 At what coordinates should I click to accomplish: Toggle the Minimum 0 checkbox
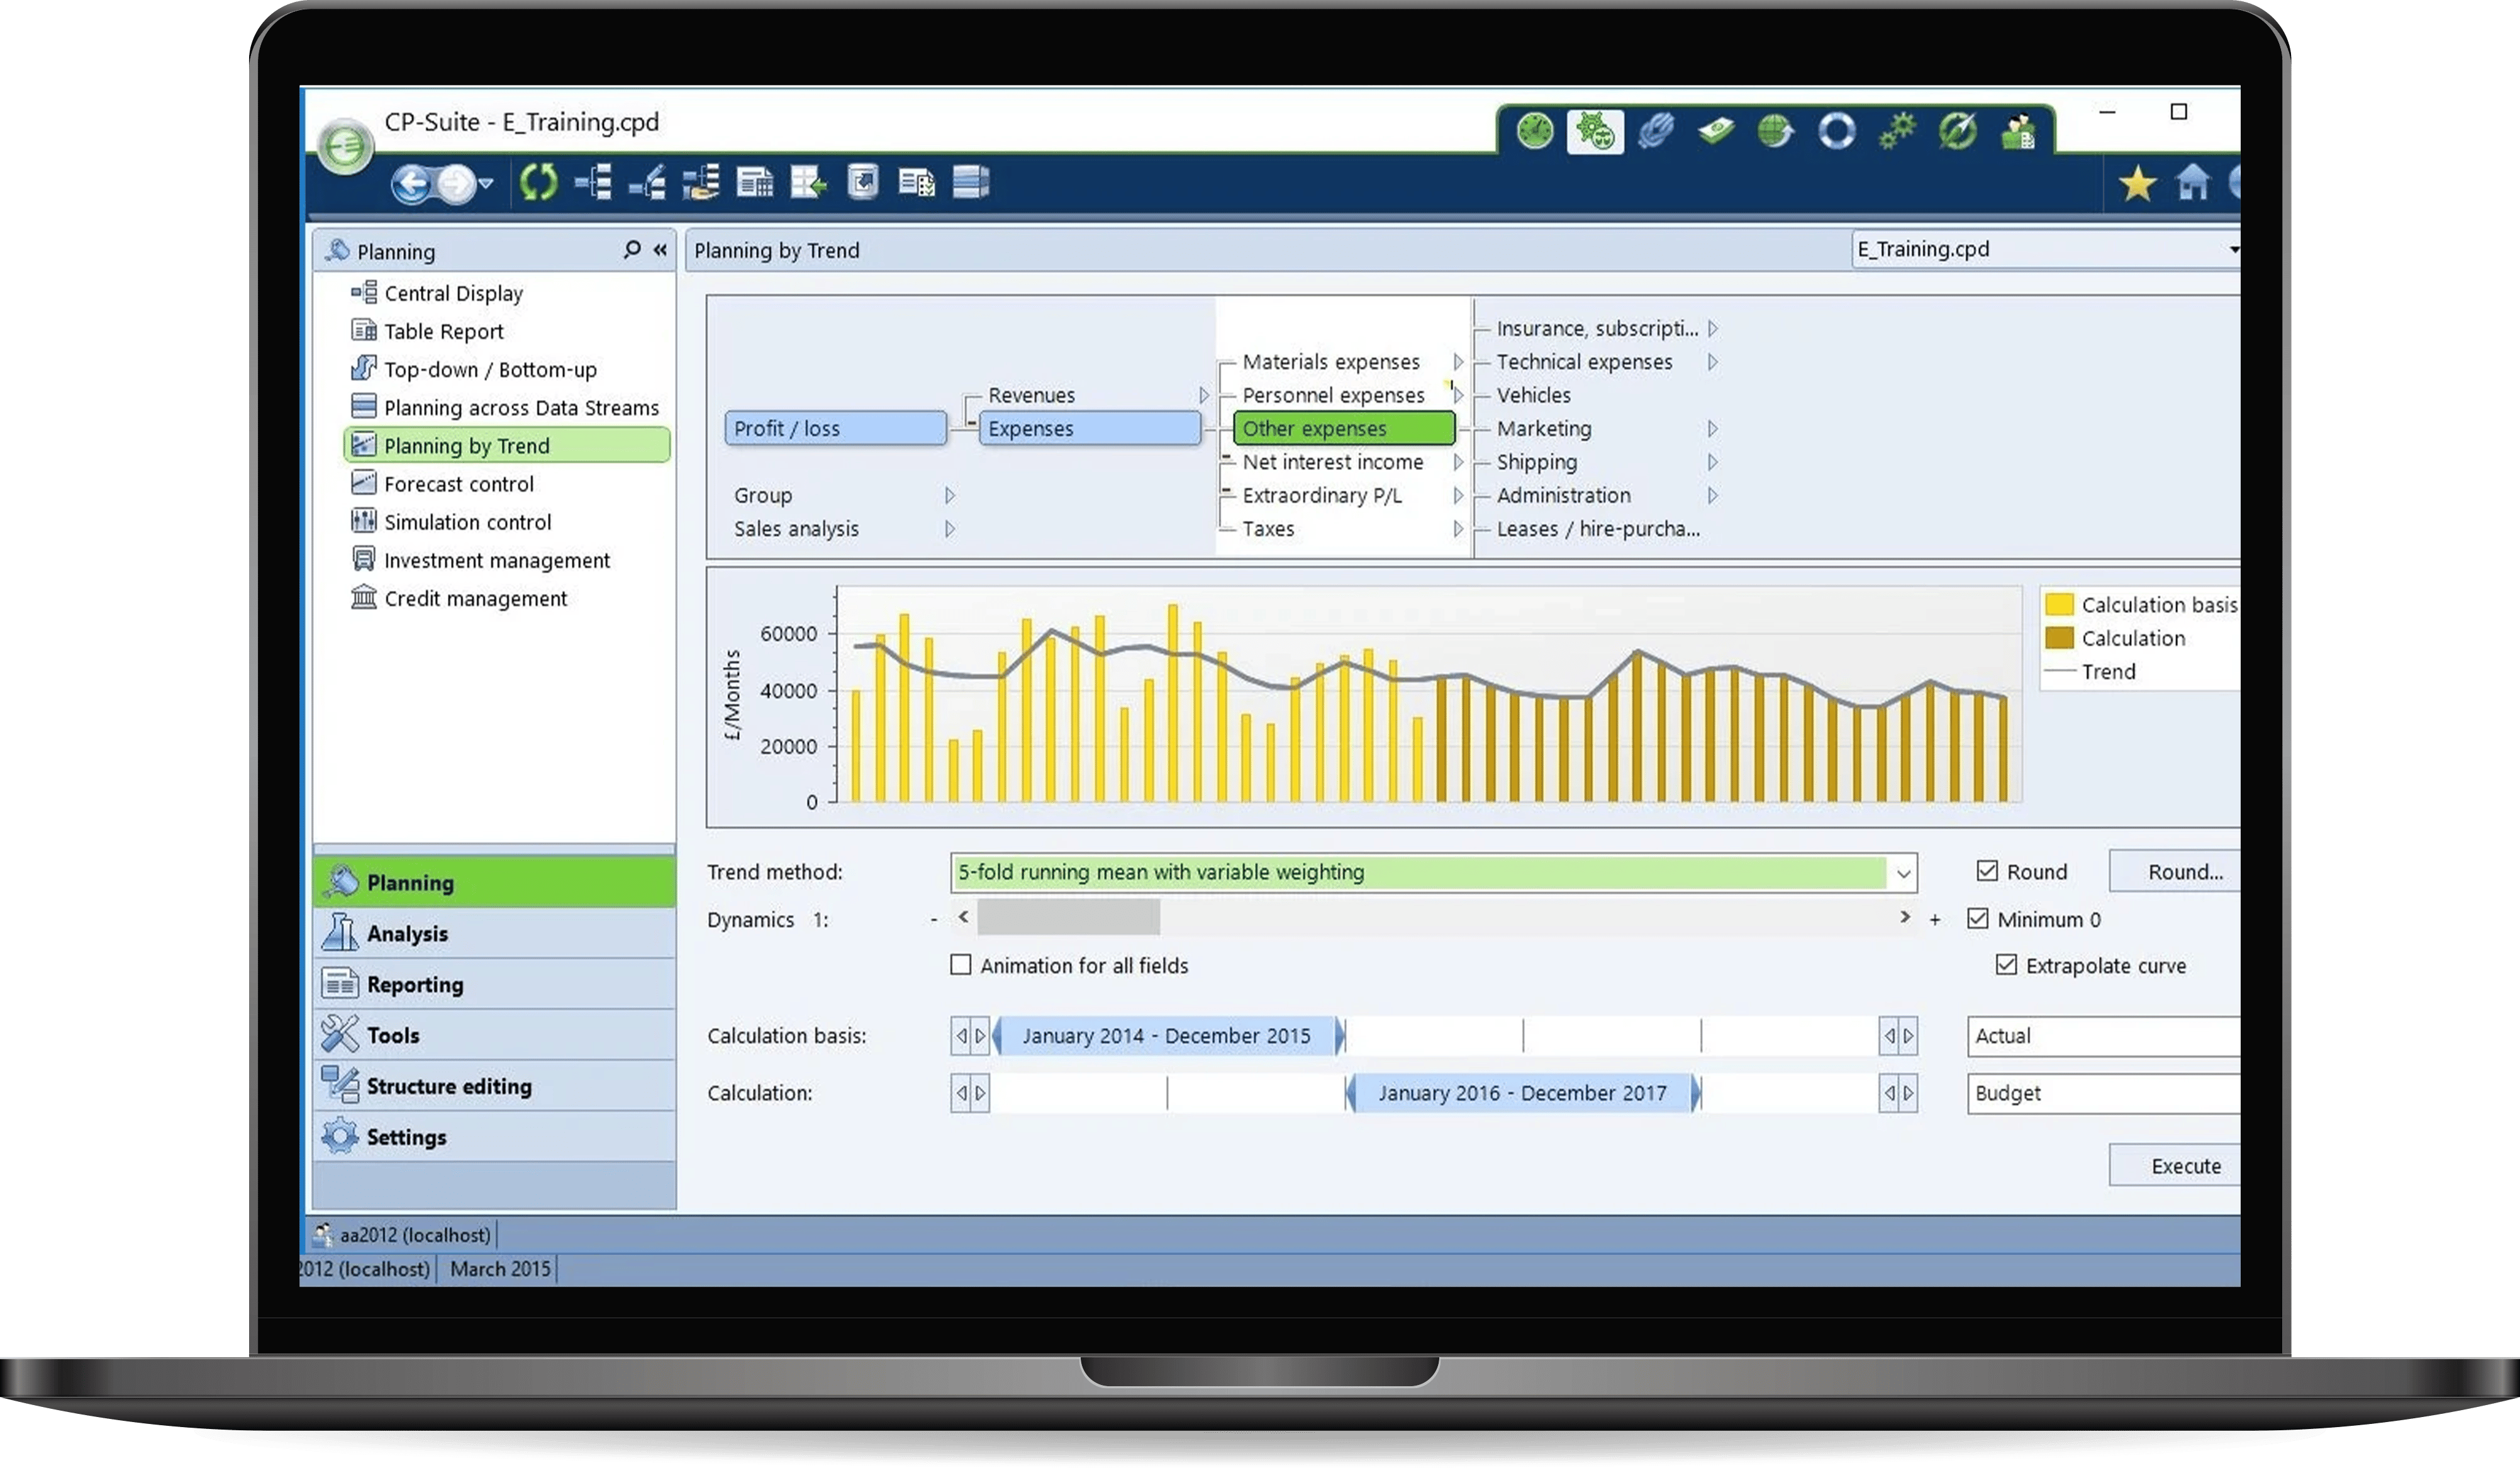coord(1977,918)
